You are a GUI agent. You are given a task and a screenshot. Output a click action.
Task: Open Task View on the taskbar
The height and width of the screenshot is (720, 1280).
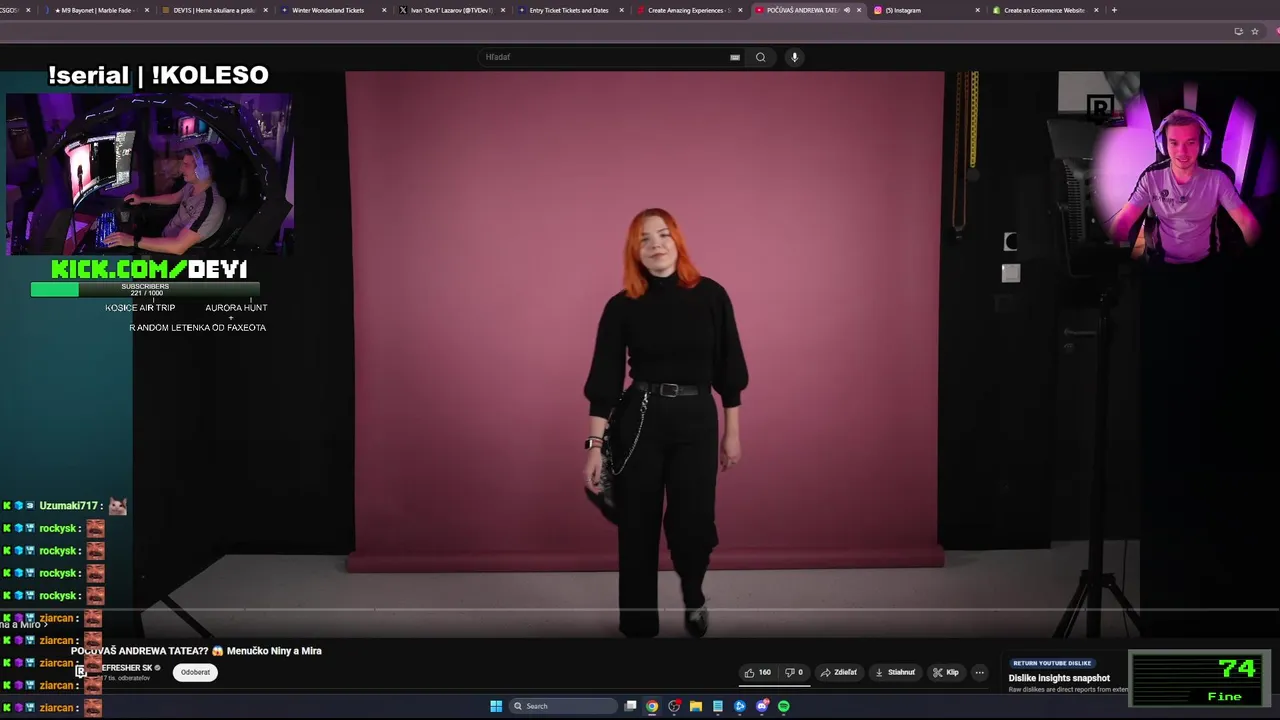(x=630, y=706)
